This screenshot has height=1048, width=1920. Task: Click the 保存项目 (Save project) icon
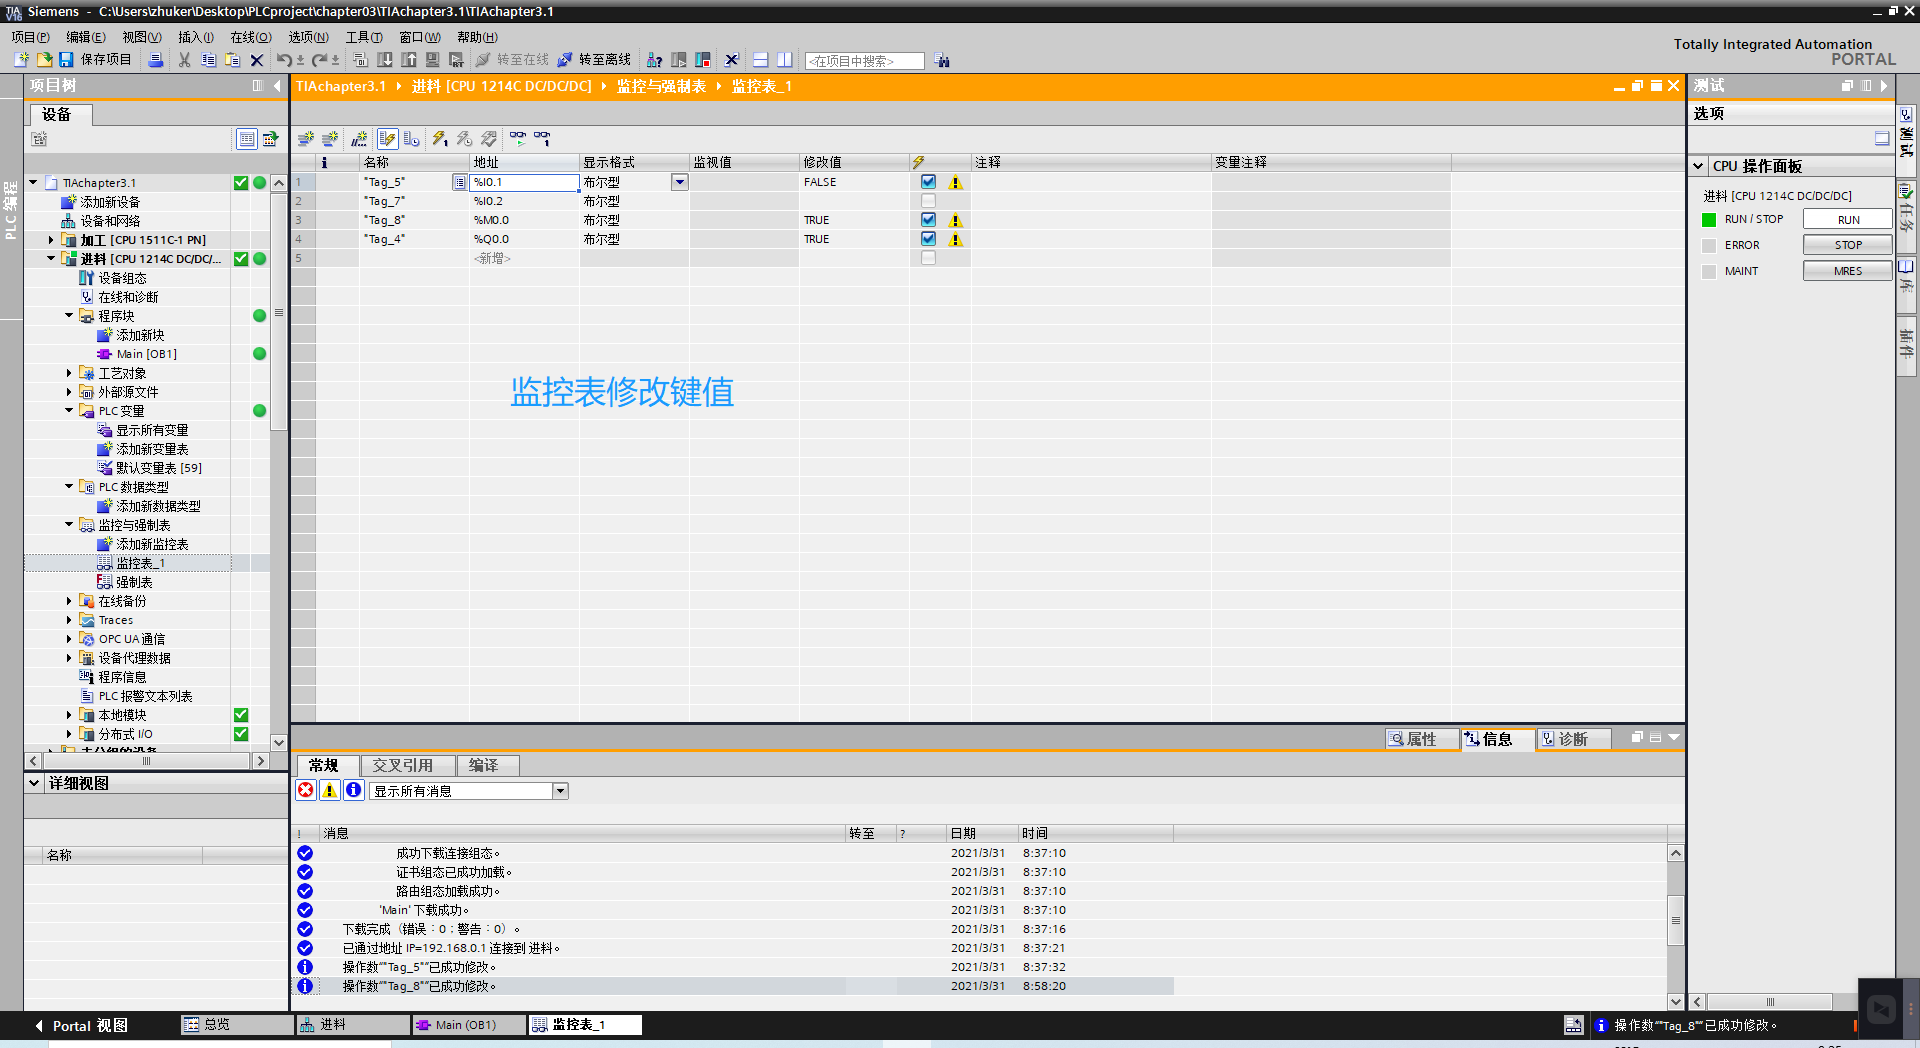(96, 60)
